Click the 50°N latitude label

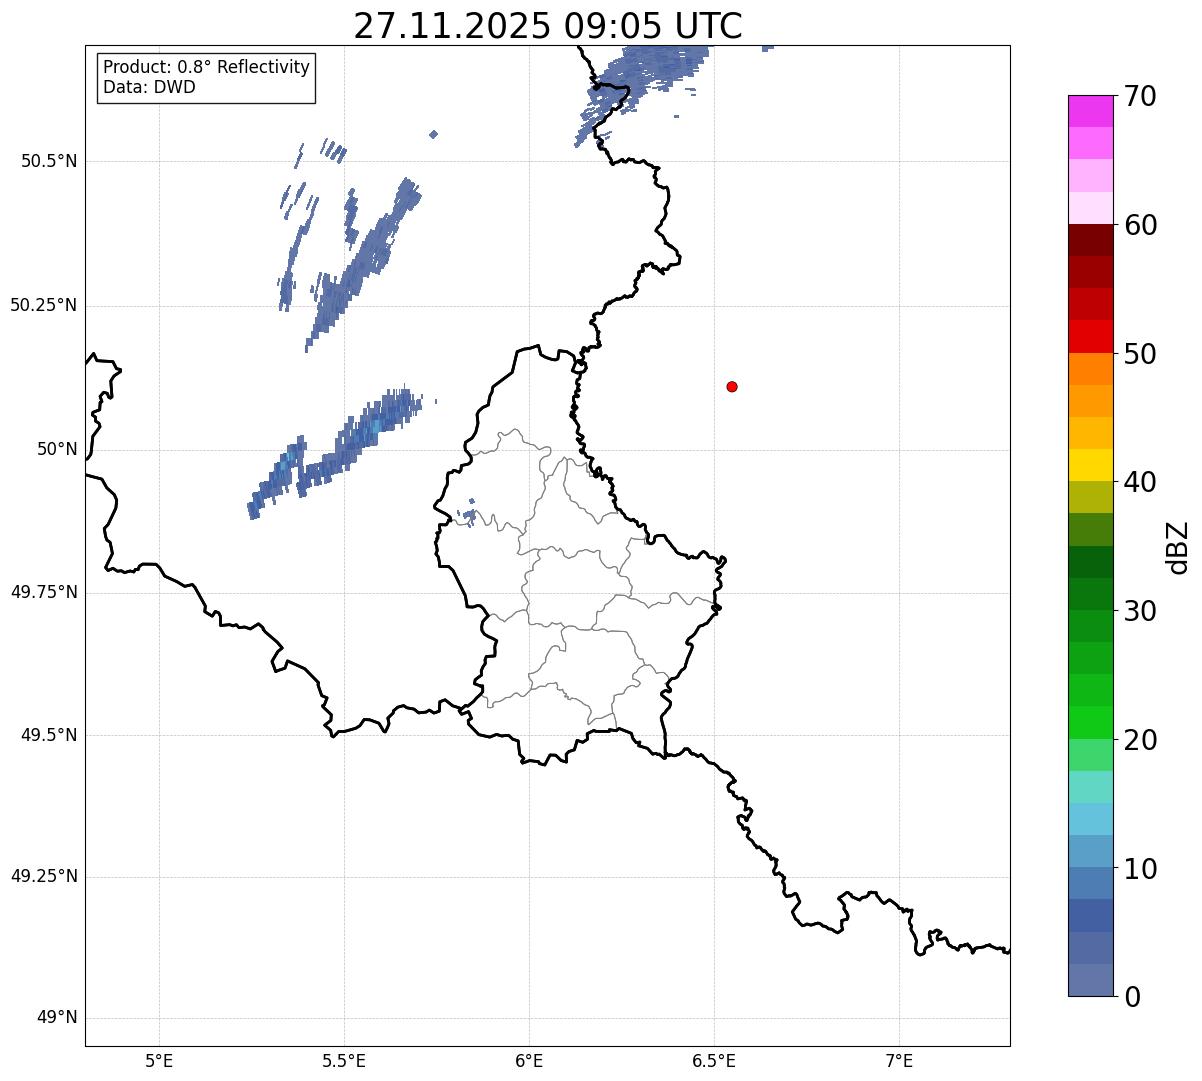pos(57,449)
